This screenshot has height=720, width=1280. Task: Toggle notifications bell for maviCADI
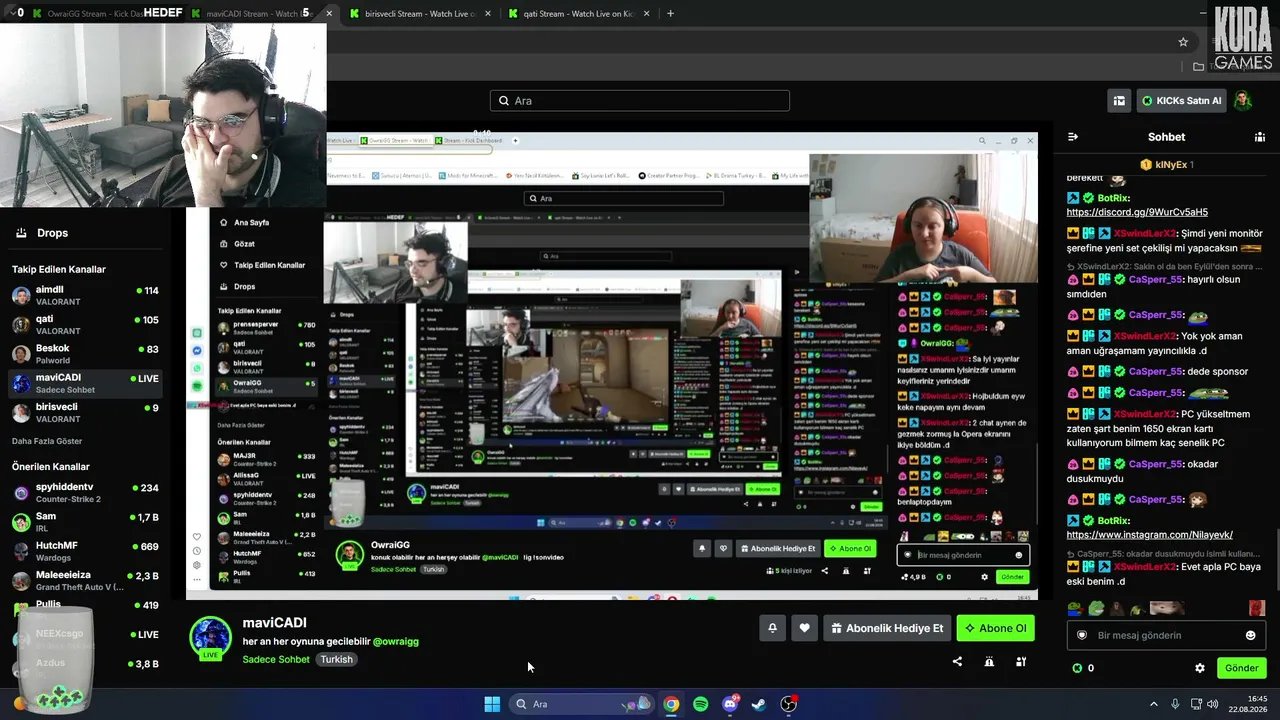pos(772,628)
